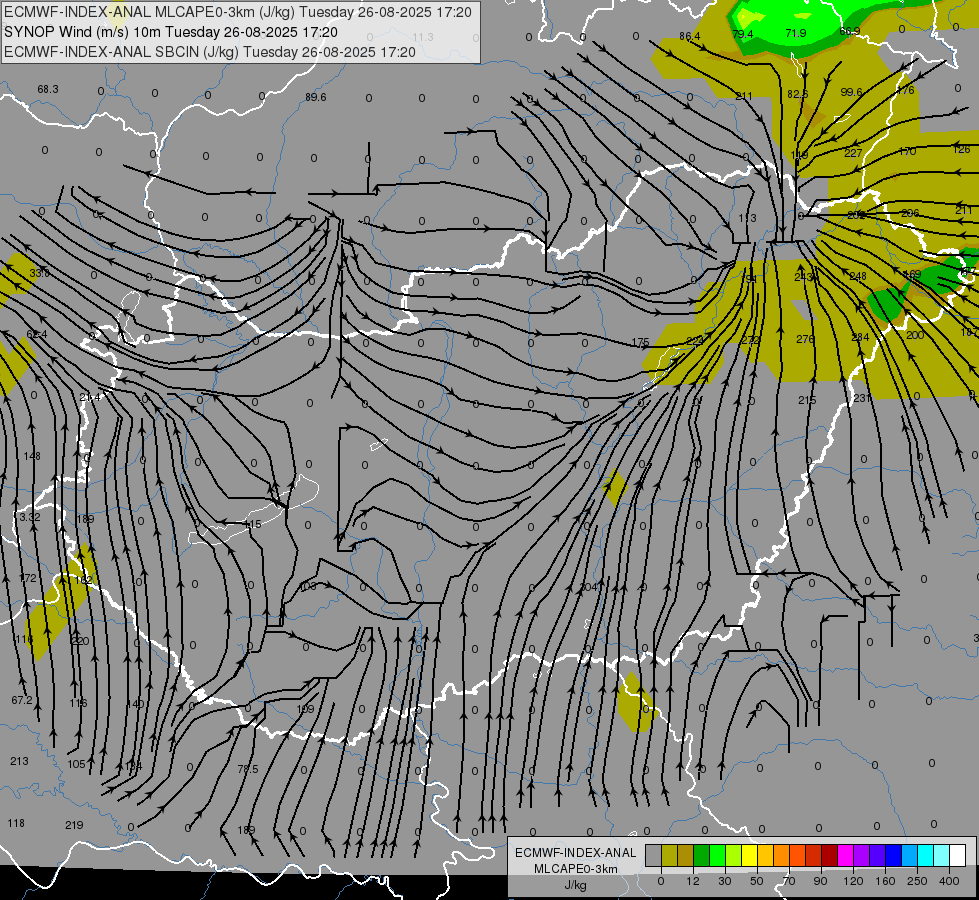This screenshot has width=979, height=900.
Task: Select the sky blue swatch left of 250
Action: coord(910,855)
